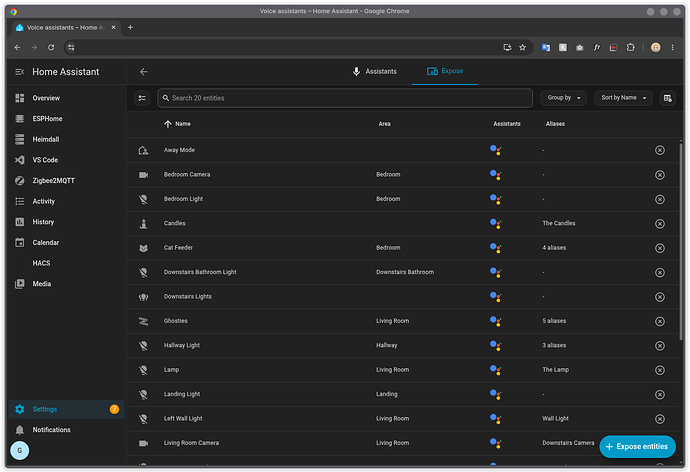
Task: Open the Downstairs Lights row
Action: coord(402,297)
